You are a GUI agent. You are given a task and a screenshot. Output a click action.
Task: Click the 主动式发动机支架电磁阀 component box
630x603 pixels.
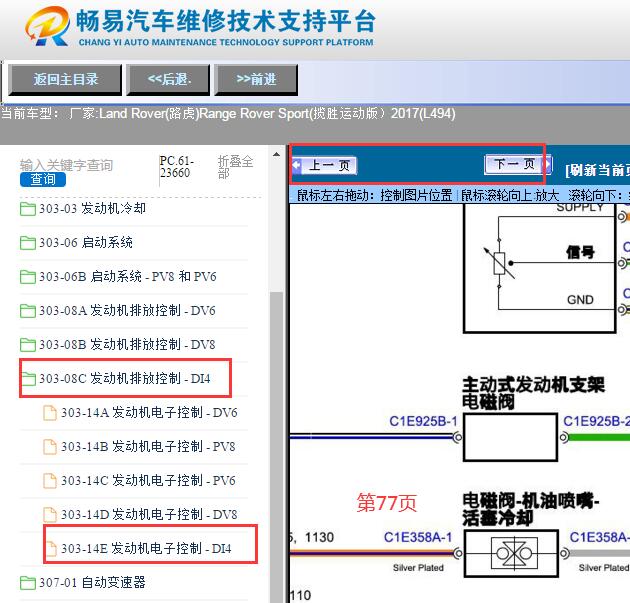click(x=510, y=437)
